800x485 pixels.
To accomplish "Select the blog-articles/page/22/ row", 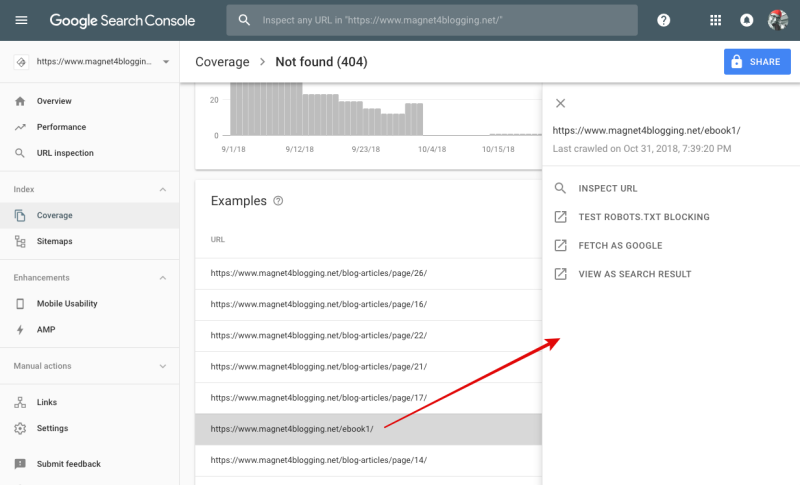I will (x=368, y=336).
